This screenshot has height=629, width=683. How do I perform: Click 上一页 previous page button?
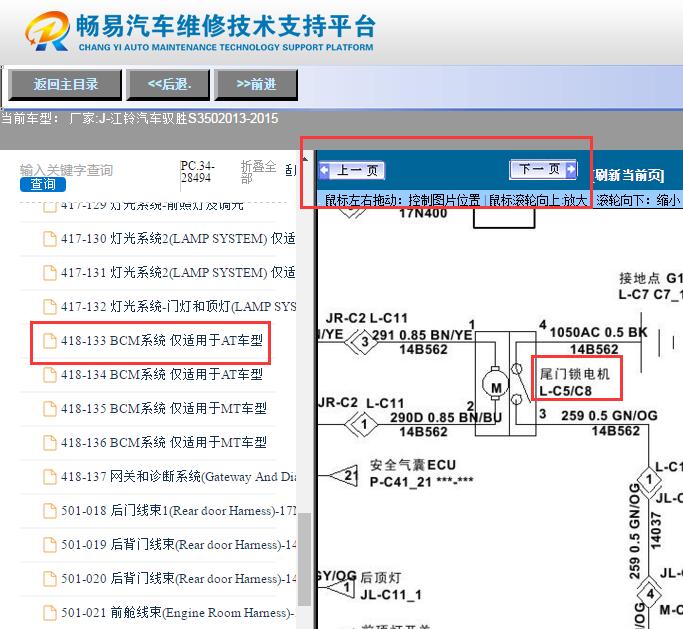pyautogui.click(x=352, y=170)
